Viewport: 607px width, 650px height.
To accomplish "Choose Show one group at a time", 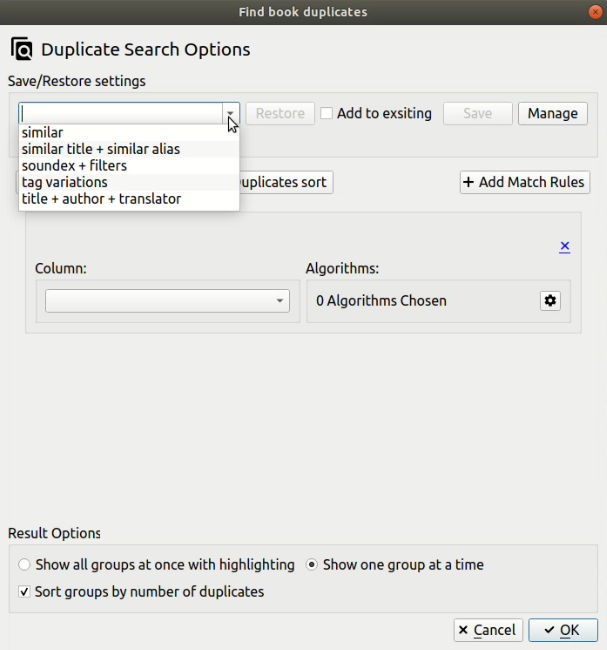I will (312, 565).
